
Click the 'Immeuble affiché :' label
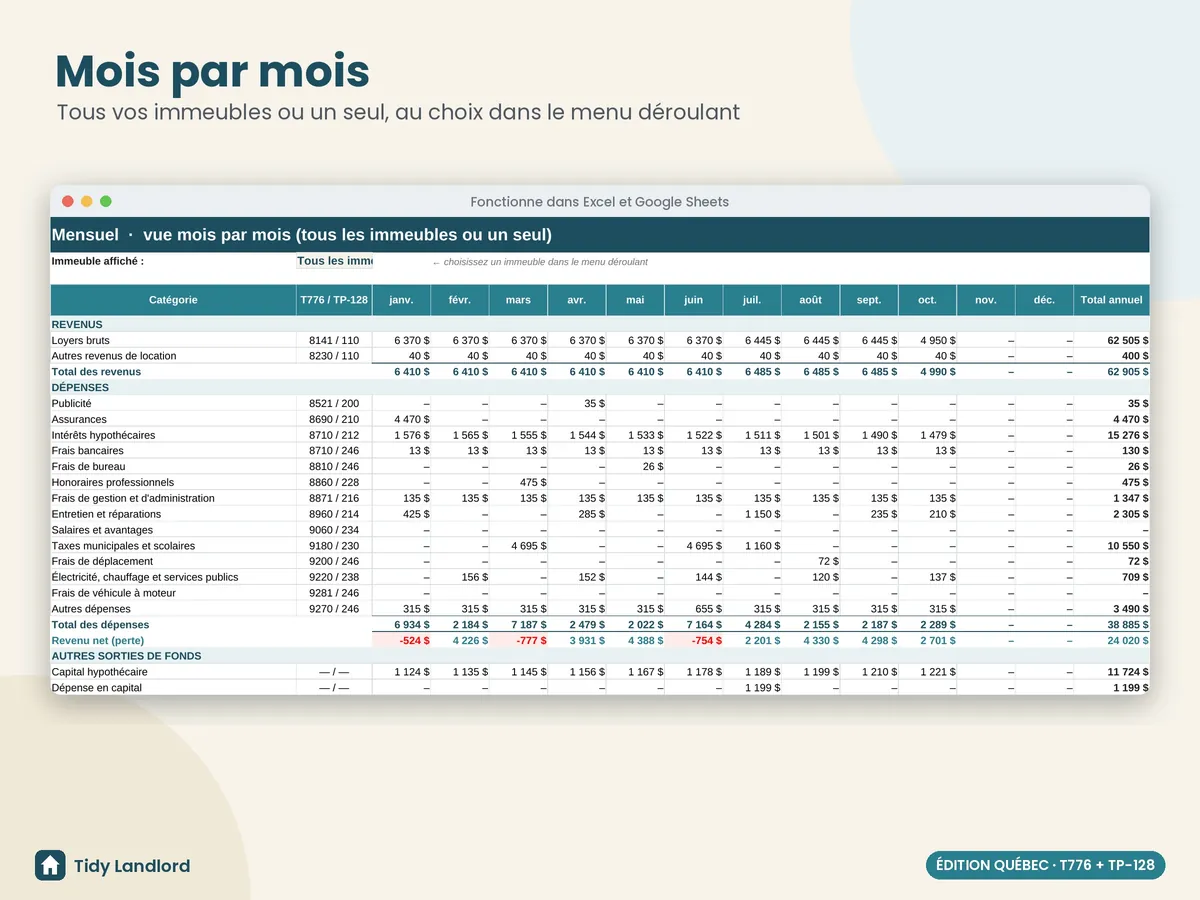coord(98,261)
